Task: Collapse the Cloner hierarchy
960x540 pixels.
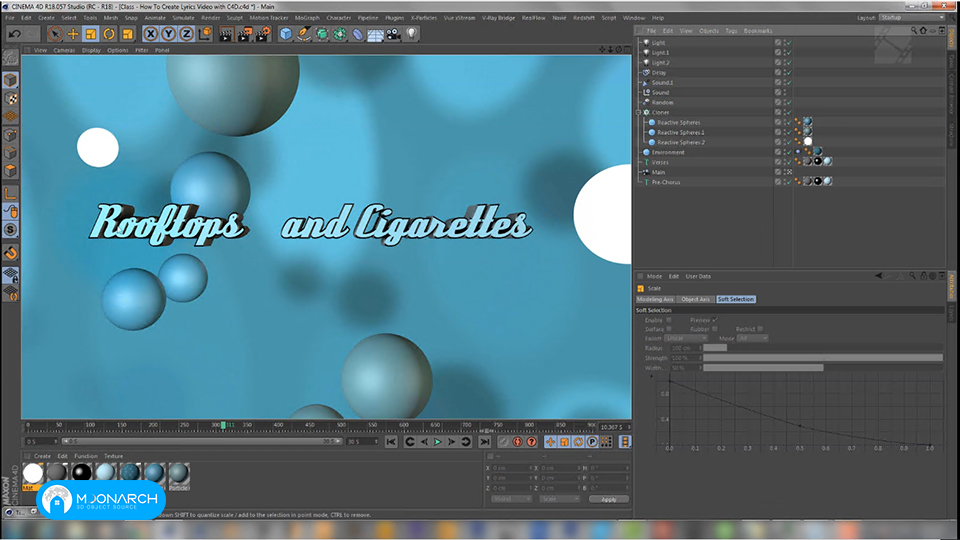Action: [x=639, y=113]
